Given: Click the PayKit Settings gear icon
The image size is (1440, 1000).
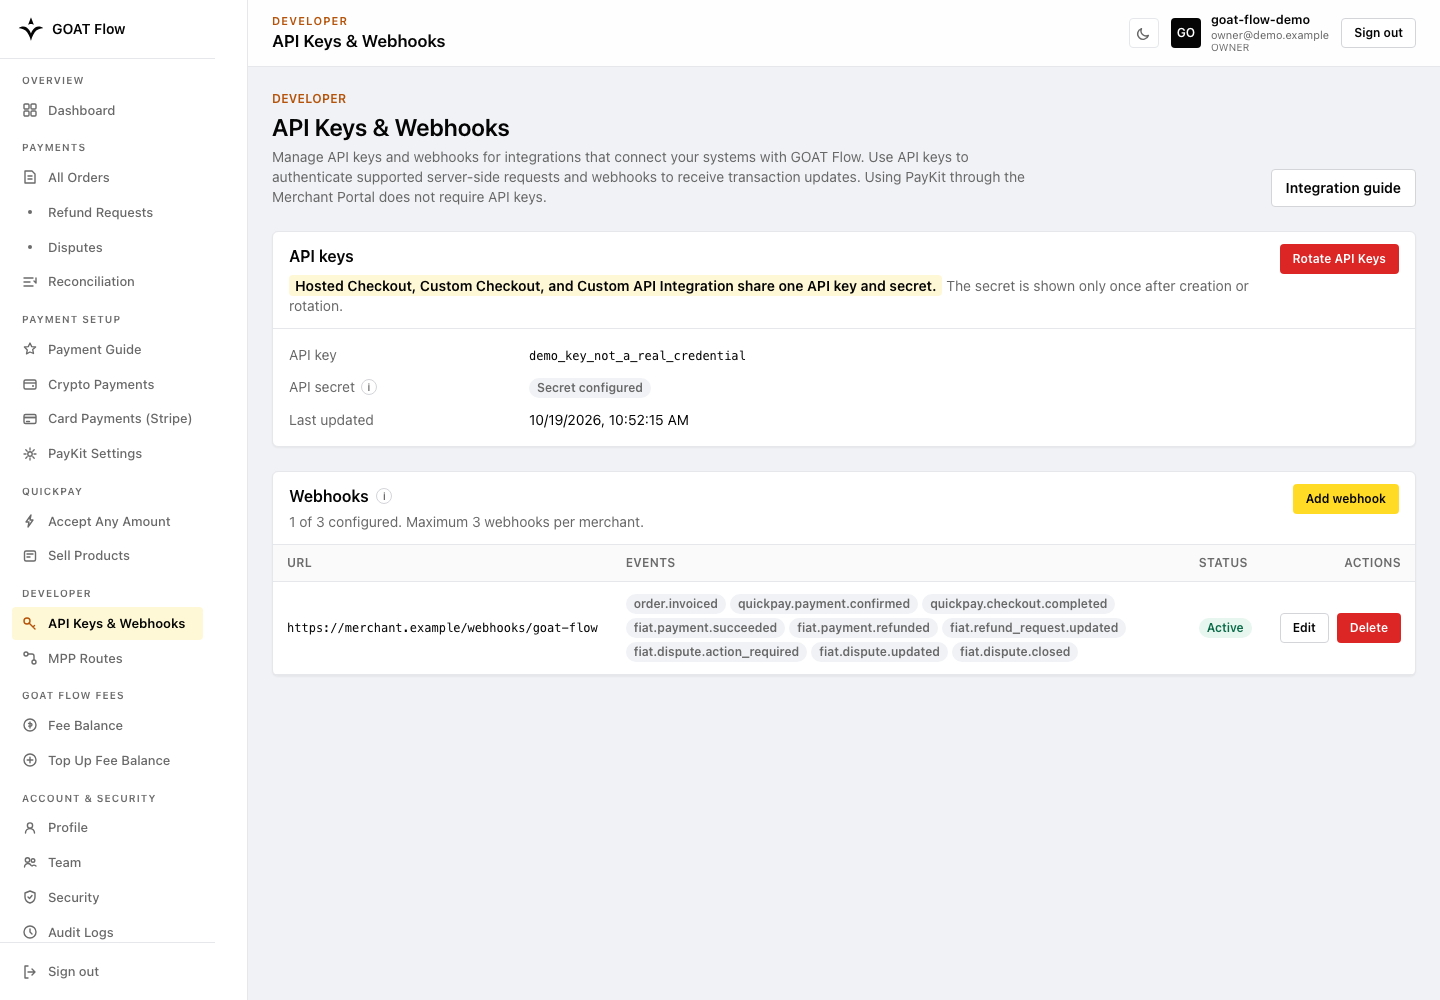Looking at the screenshot, I should coord(30,454).
